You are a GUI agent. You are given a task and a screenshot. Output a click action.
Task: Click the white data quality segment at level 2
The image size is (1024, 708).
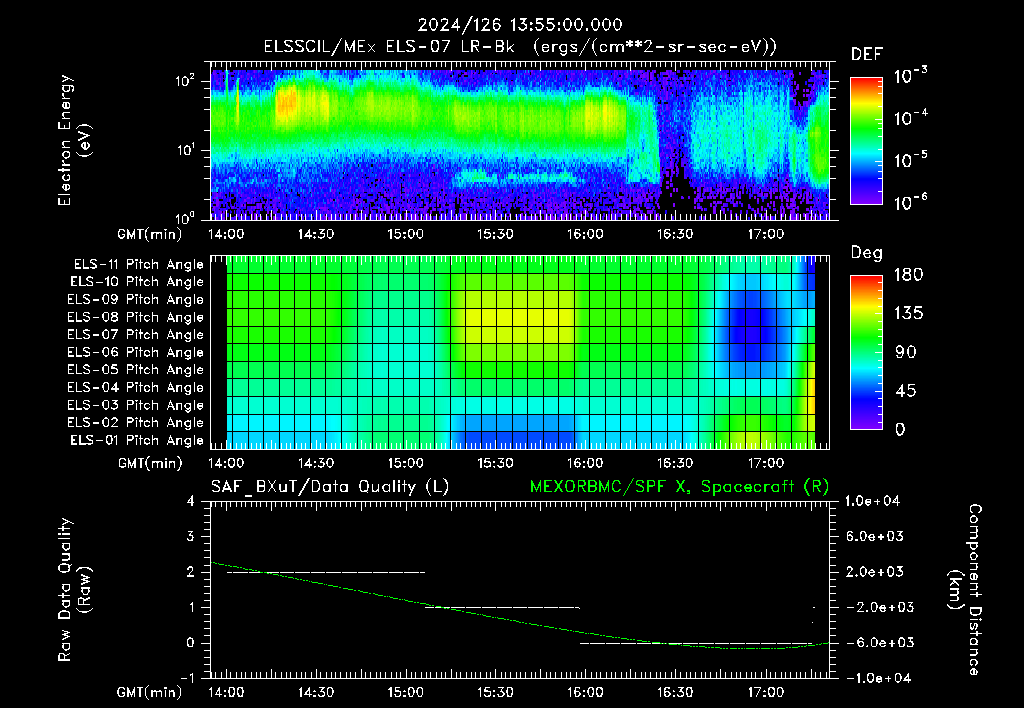point(326,572)
